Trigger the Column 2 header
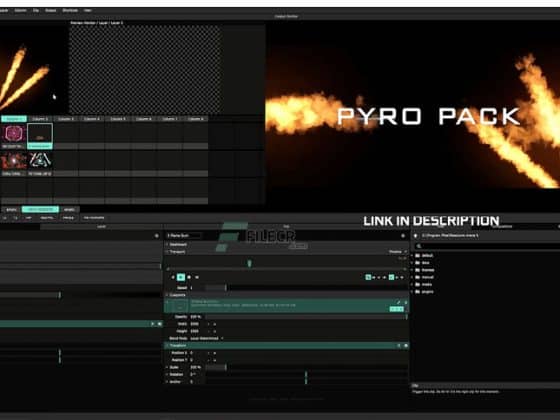Screen dimensions: 560x420 point(40,119)
